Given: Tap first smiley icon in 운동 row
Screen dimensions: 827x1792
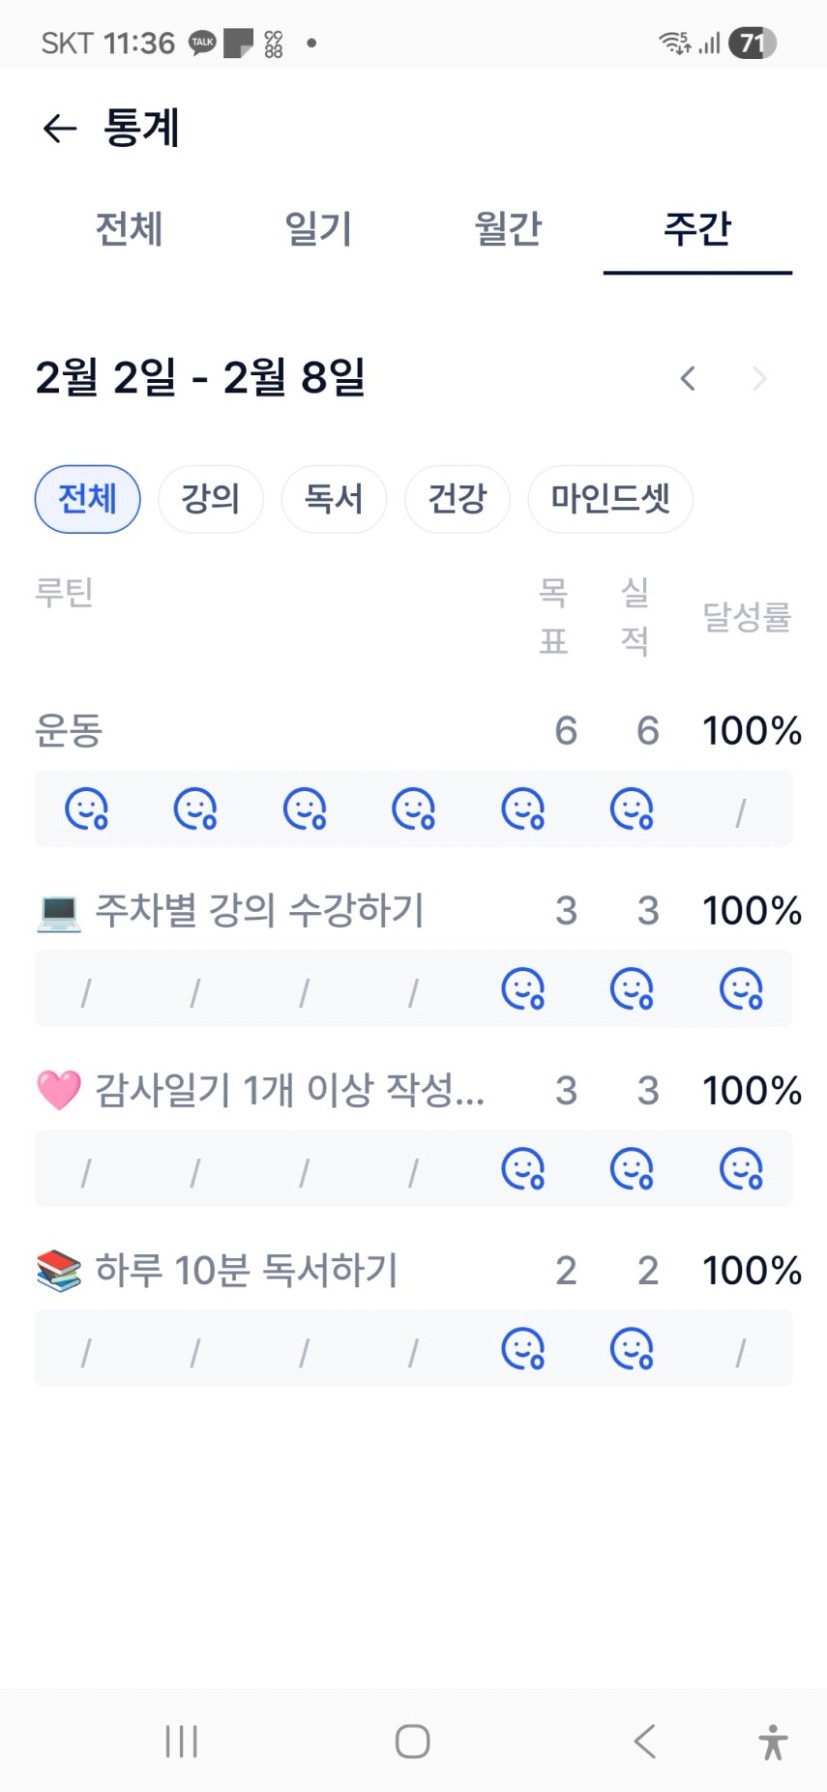Looking at the screenshot, I should 86,809.
